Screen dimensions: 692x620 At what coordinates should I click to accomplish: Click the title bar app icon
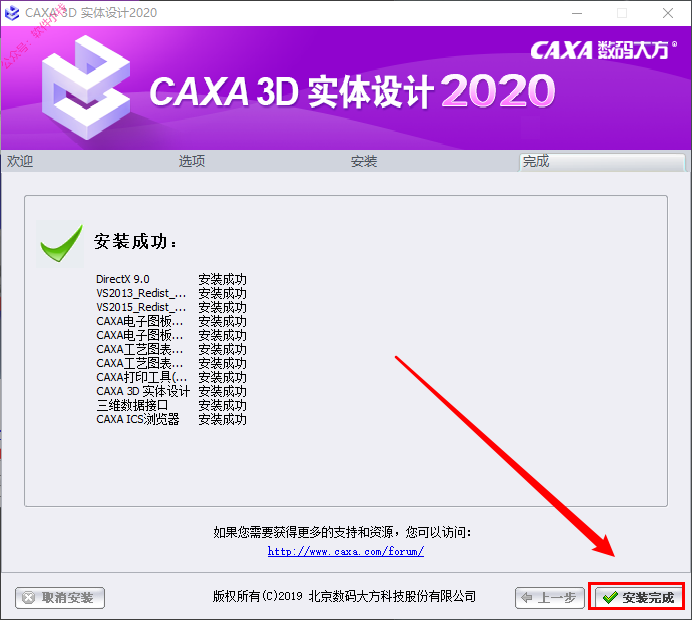click(12, 13)
